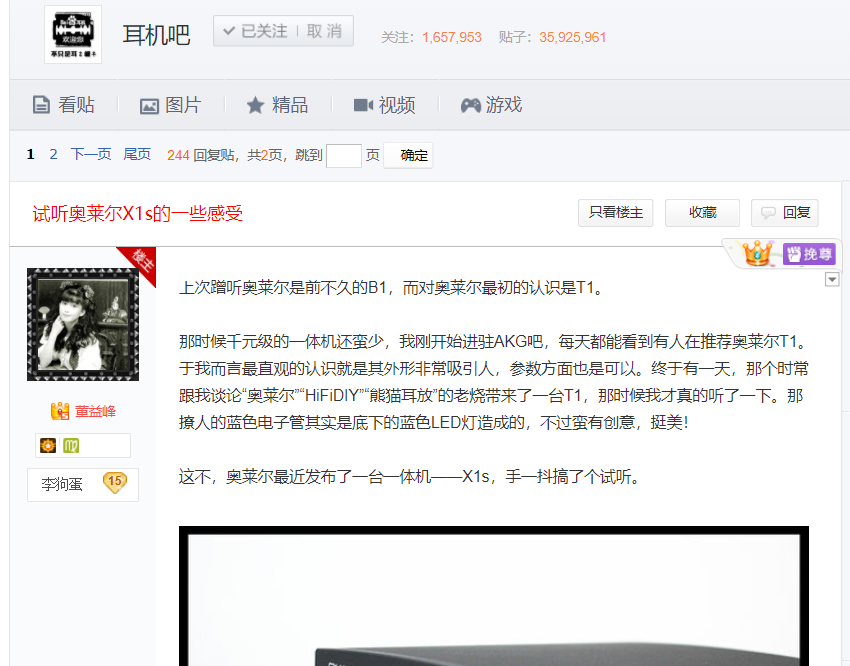Click the thread title 试听奥莱尔X1s的一些感受
850x666 pixels.
click(x=137, y=214)
